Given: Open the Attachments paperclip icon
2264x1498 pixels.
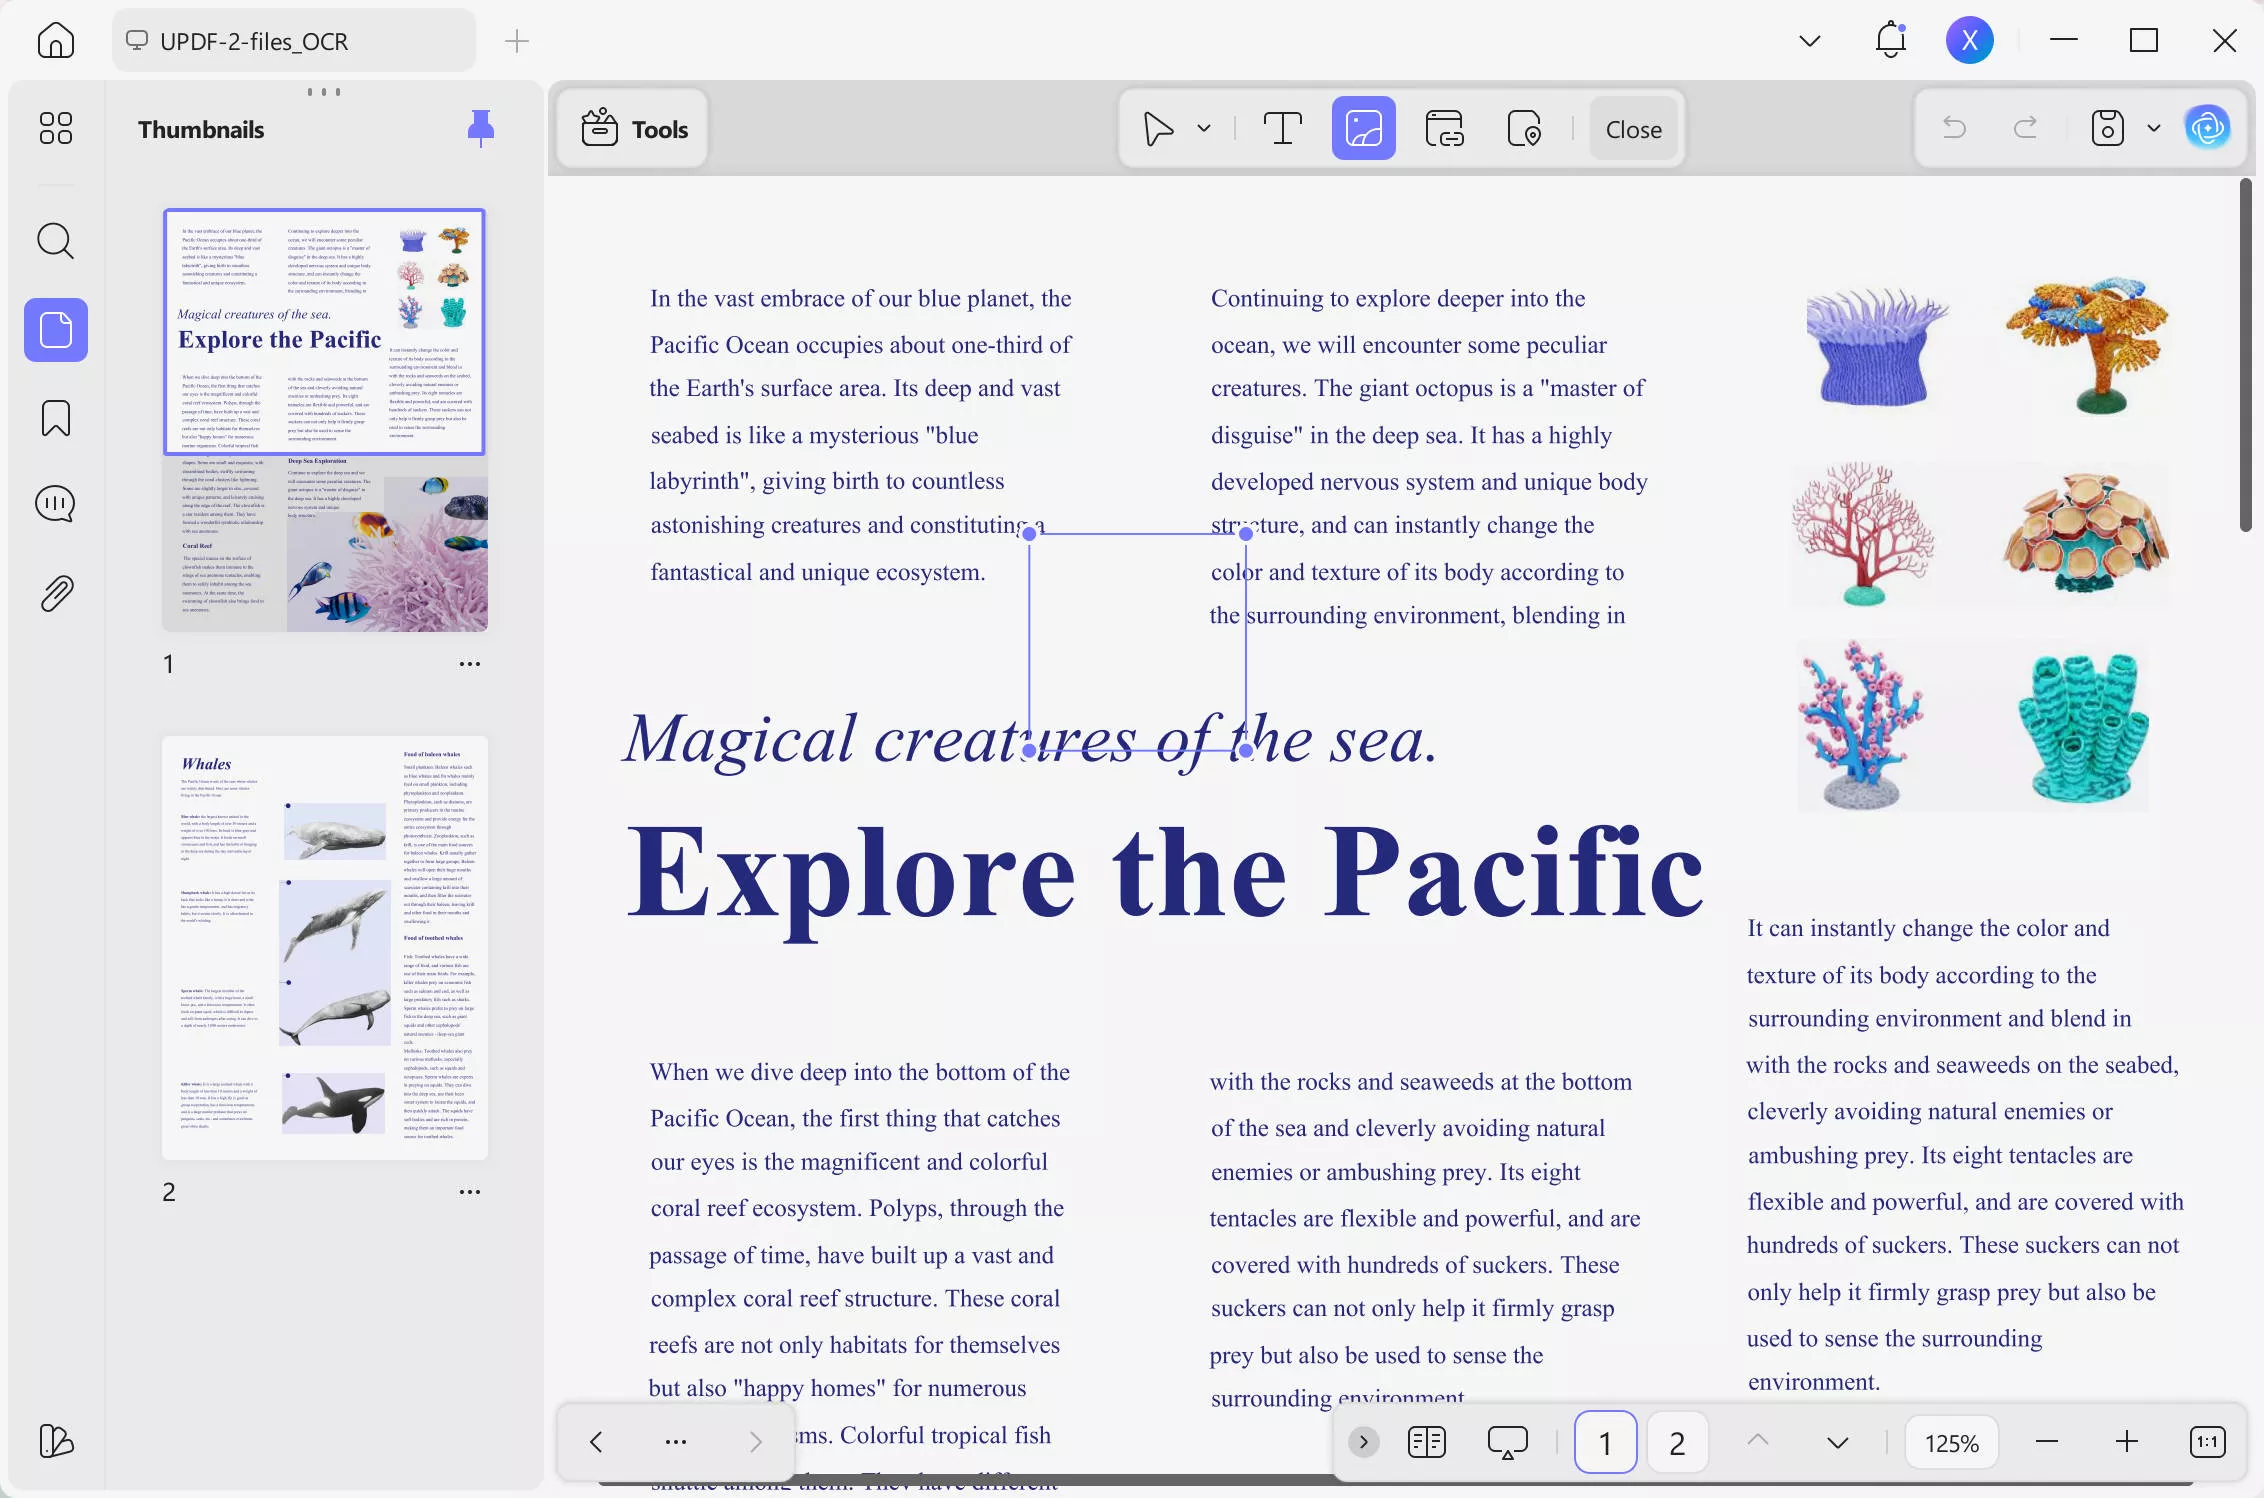Looking at the screenshot, I should (x=55, y=594).
